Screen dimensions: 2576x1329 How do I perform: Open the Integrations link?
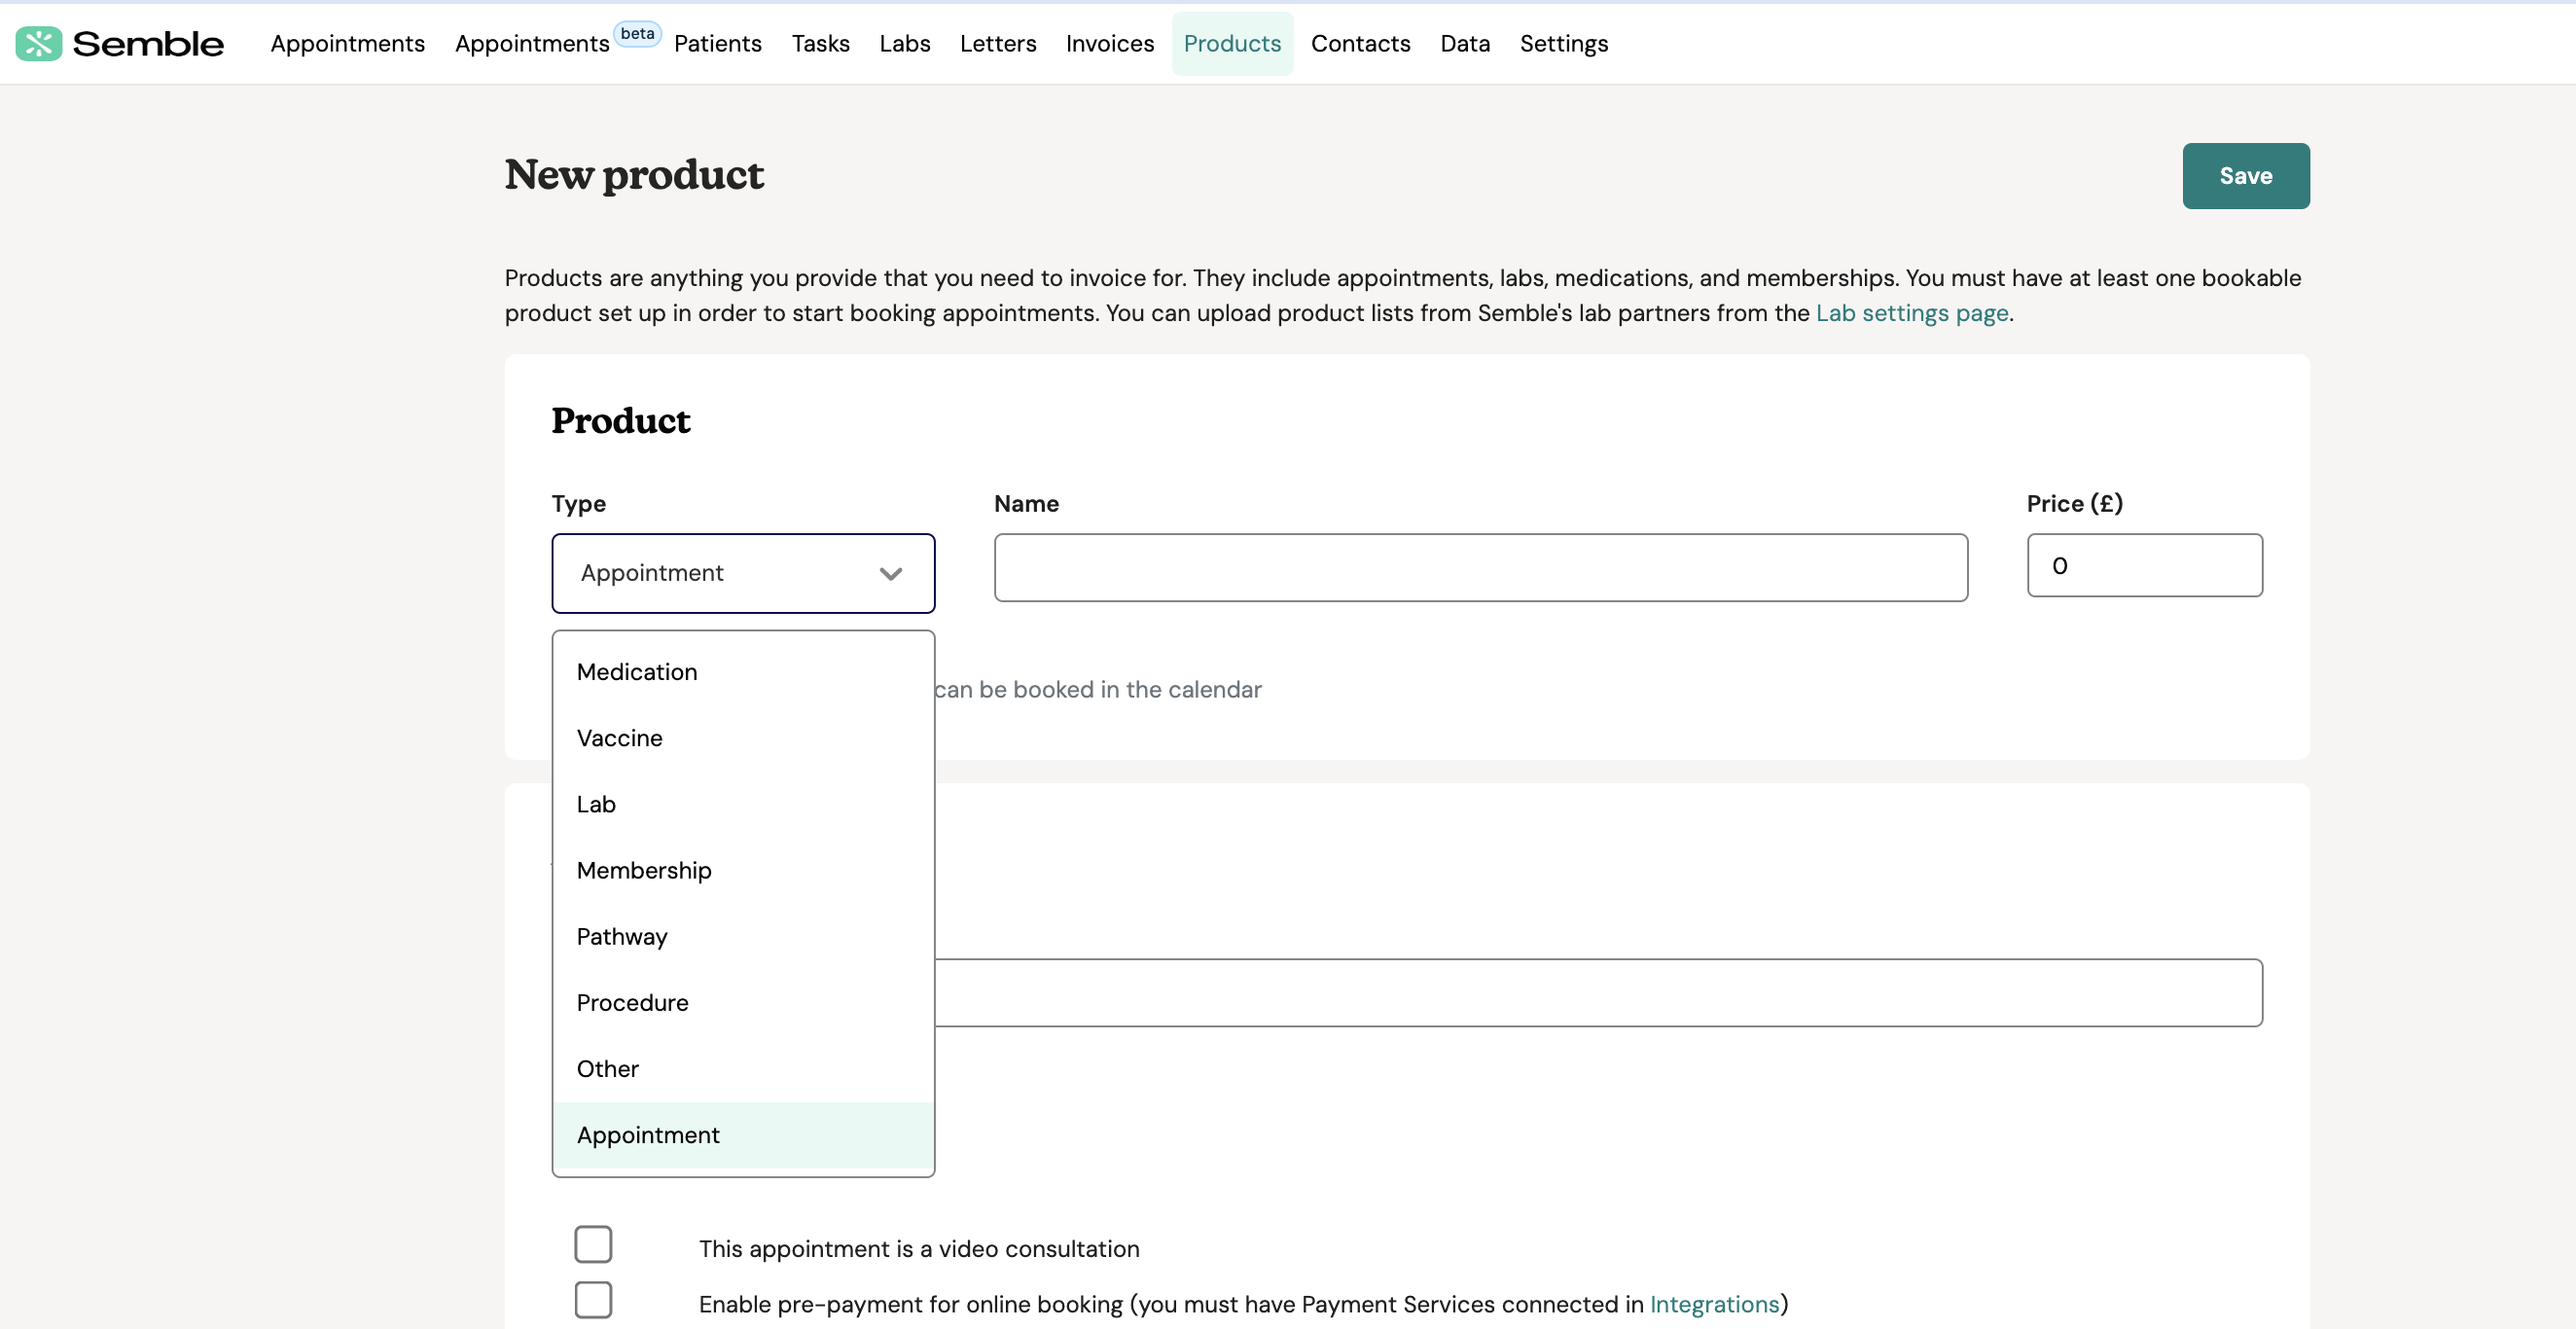coord(1714,1304)
